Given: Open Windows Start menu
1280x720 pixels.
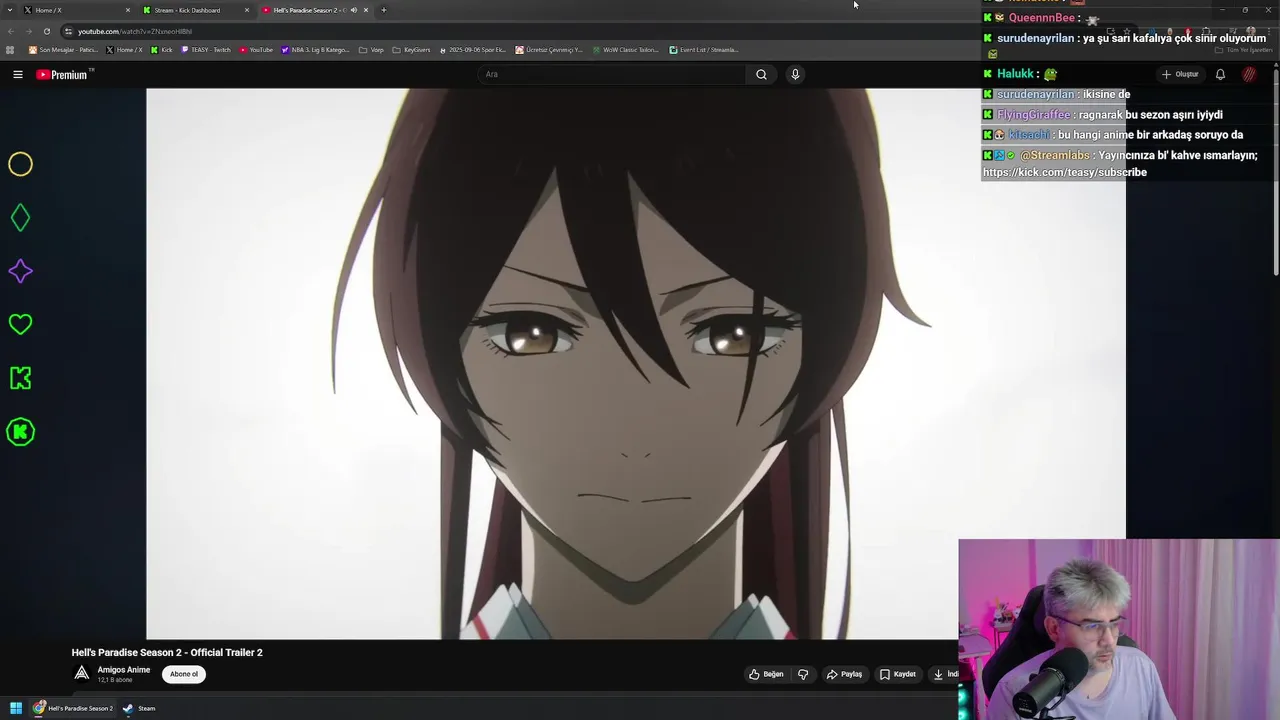Looking at the screenshot, I should (x=16, y=708).
